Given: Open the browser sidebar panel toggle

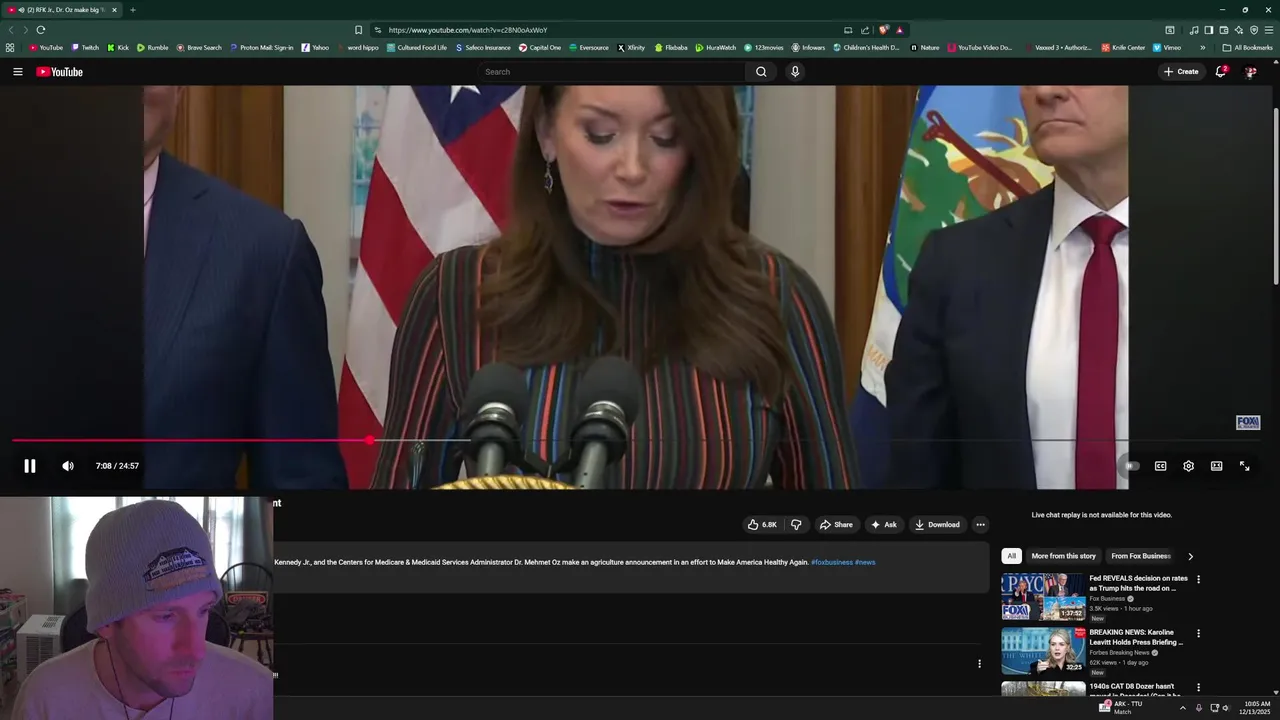Looking at the screenshot, I should [1208, 30].
